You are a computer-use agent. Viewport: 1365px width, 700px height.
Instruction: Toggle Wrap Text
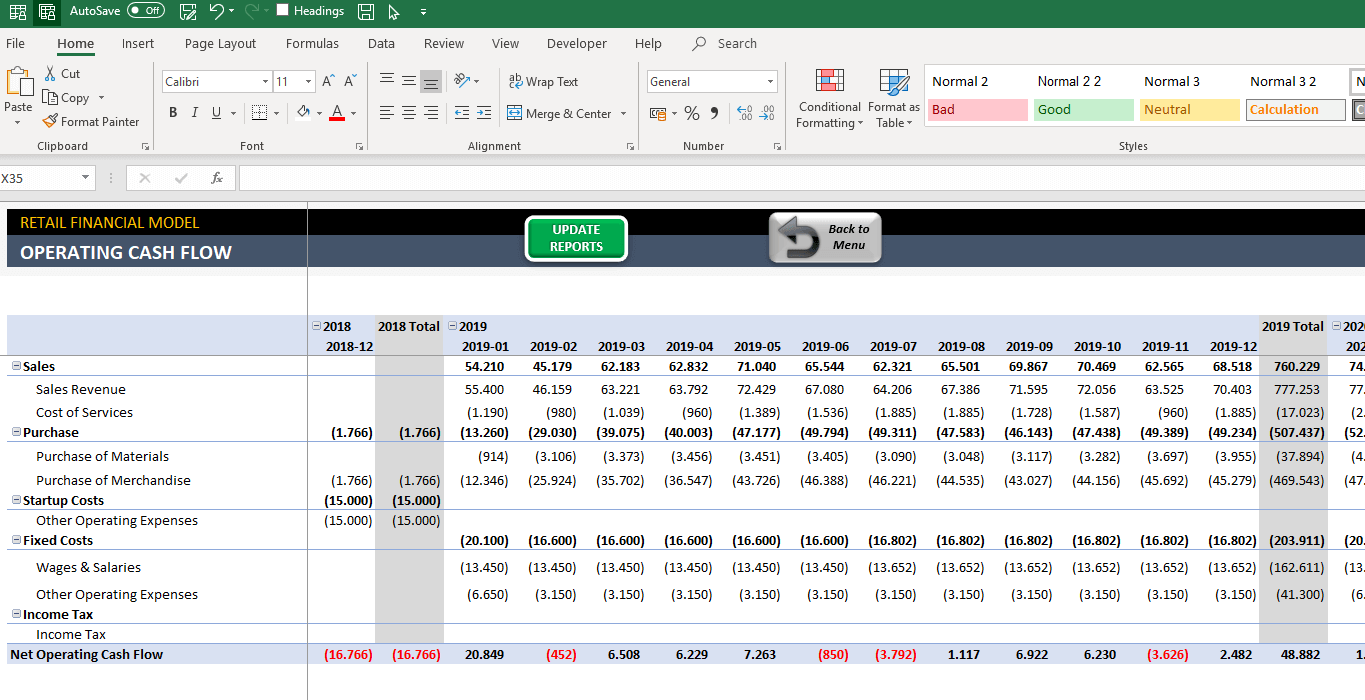pyautogui.click(x=543, y=81)
